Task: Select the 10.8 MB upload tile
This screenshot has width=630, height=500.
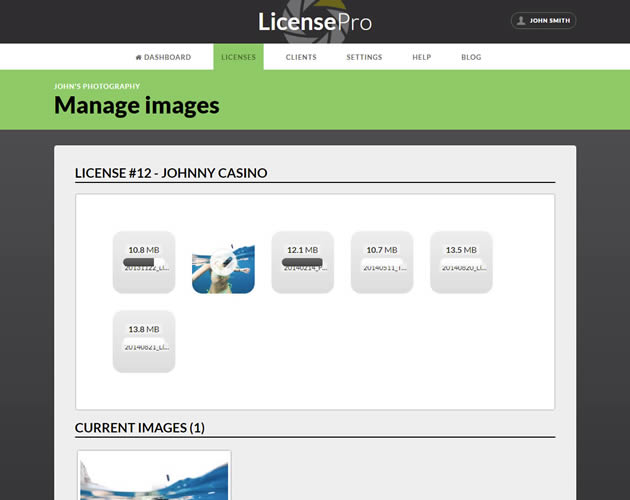Action: [x=144, y=262]
